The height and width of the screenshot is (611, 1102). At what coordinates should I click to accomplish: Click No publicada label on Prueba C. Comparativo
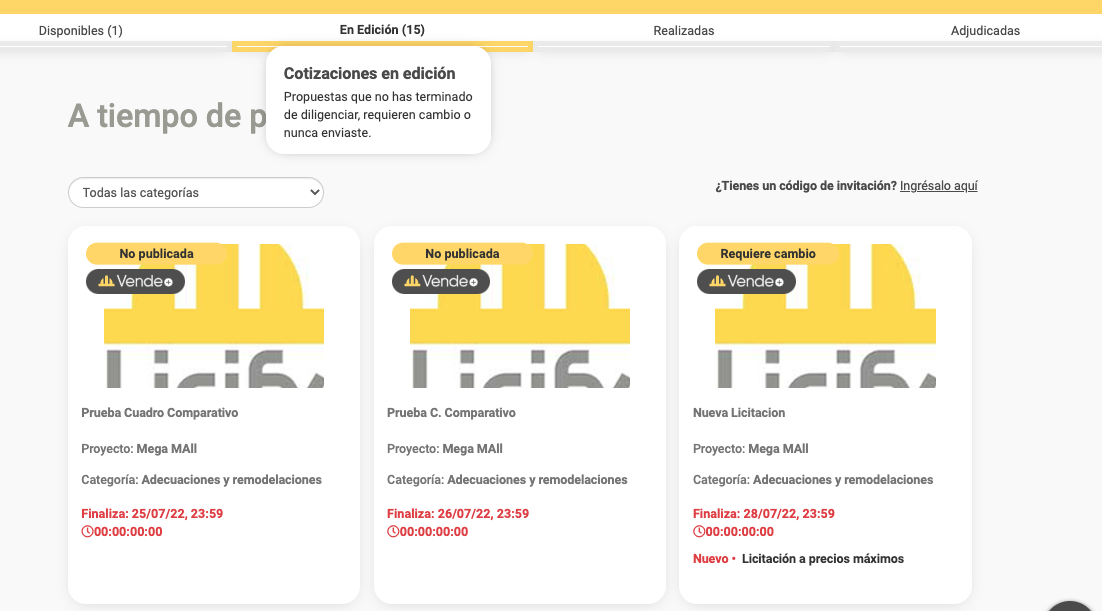click(462, 254)
